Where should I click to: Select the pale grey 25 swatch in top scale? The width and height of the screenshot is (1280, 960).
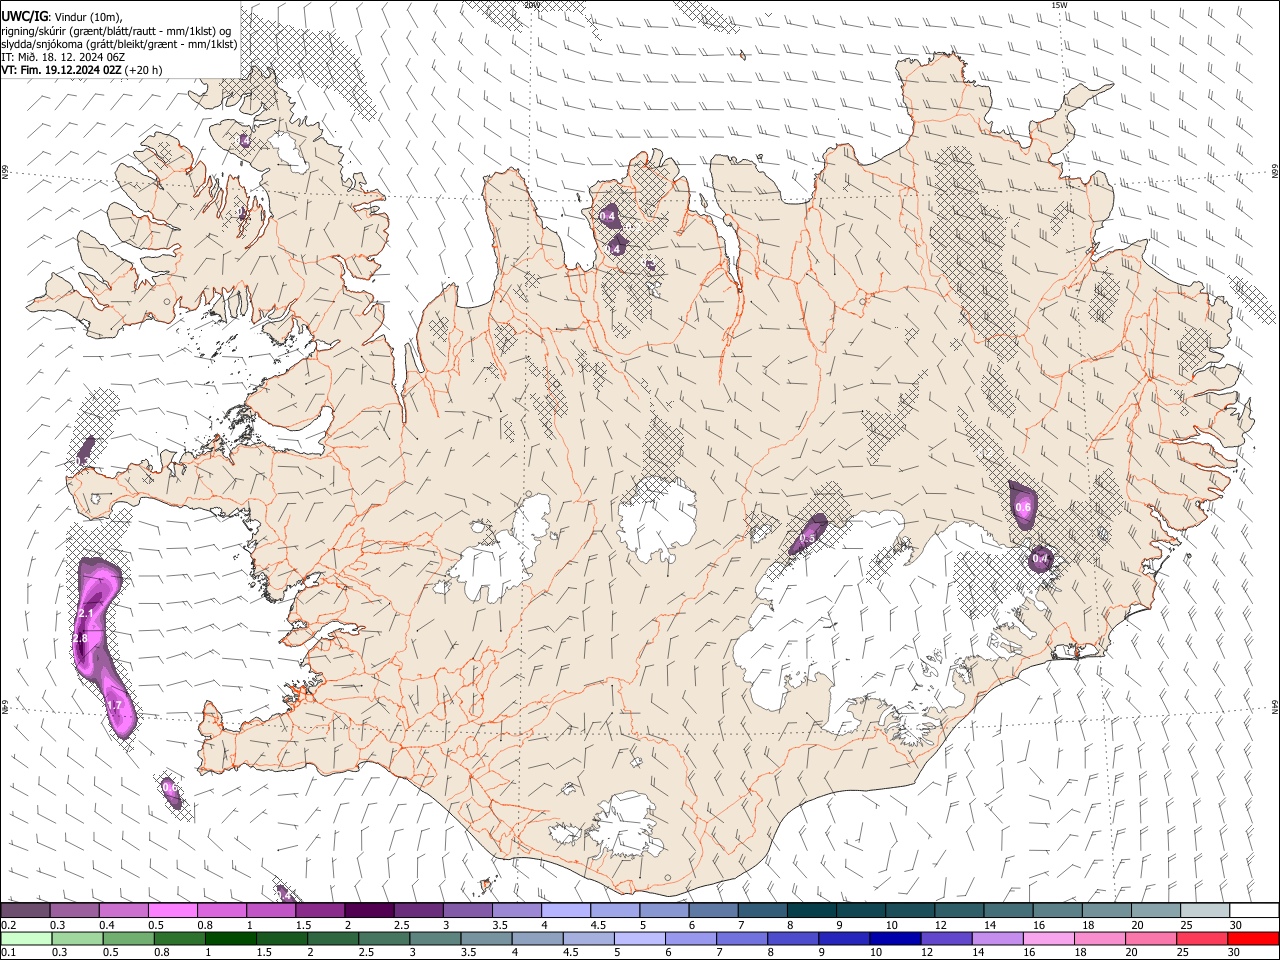[x=1205, y=910]
